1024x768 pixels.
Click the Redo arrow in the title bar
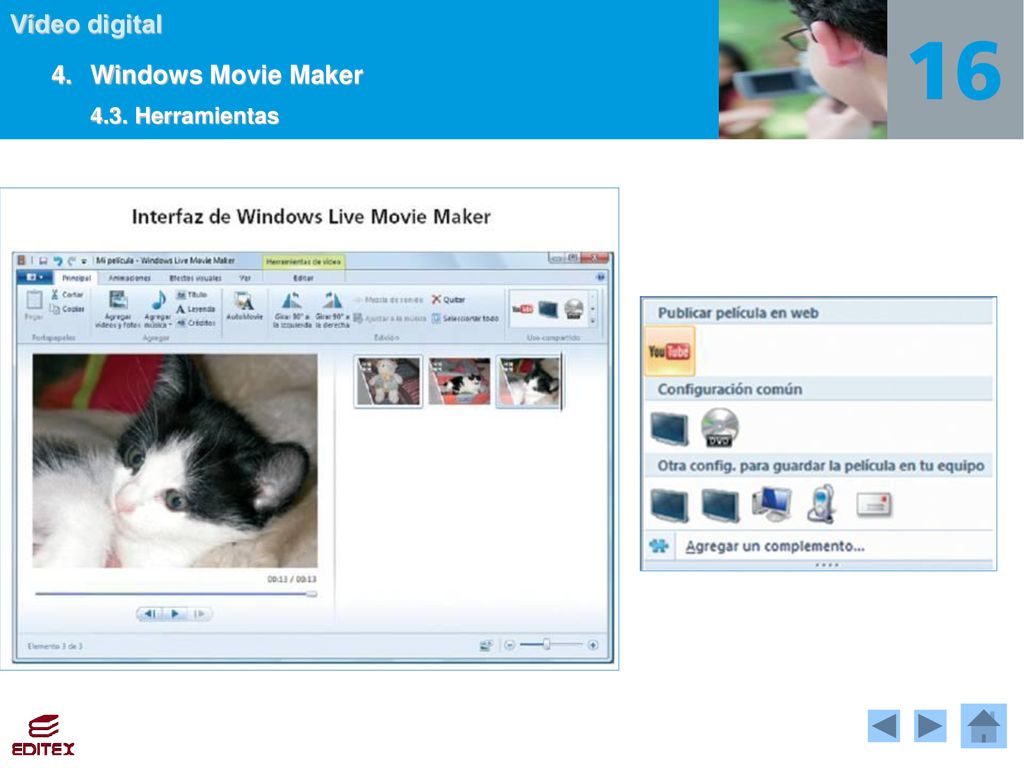point(72,261)
